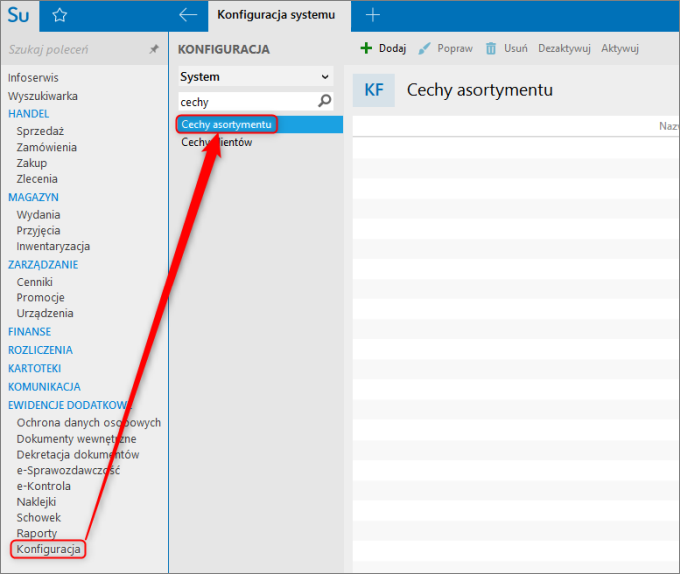The width and height of the screenshot is (680, 574).
Task: Collapse the ZARZĄDZANIE section
Action: 43,265
